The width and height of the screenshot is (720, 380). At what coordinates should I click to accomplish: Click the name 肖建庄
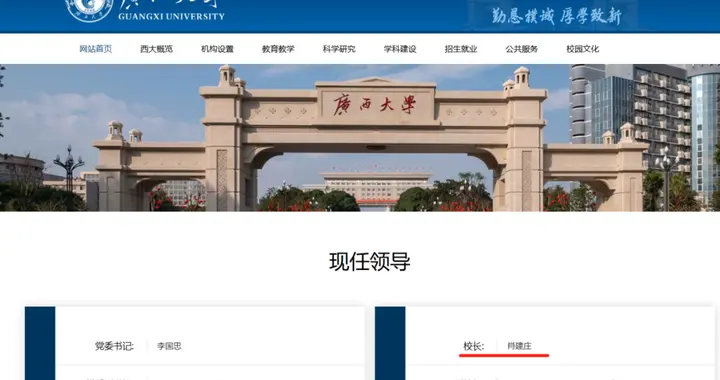pos(519,346)
